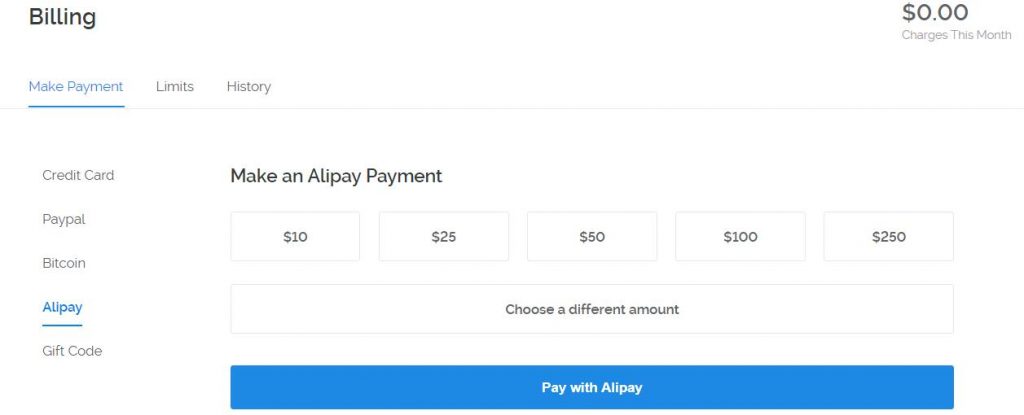1024x415 pixels.
Task: Pick the $10 amount box
Action: coord(295,237)
